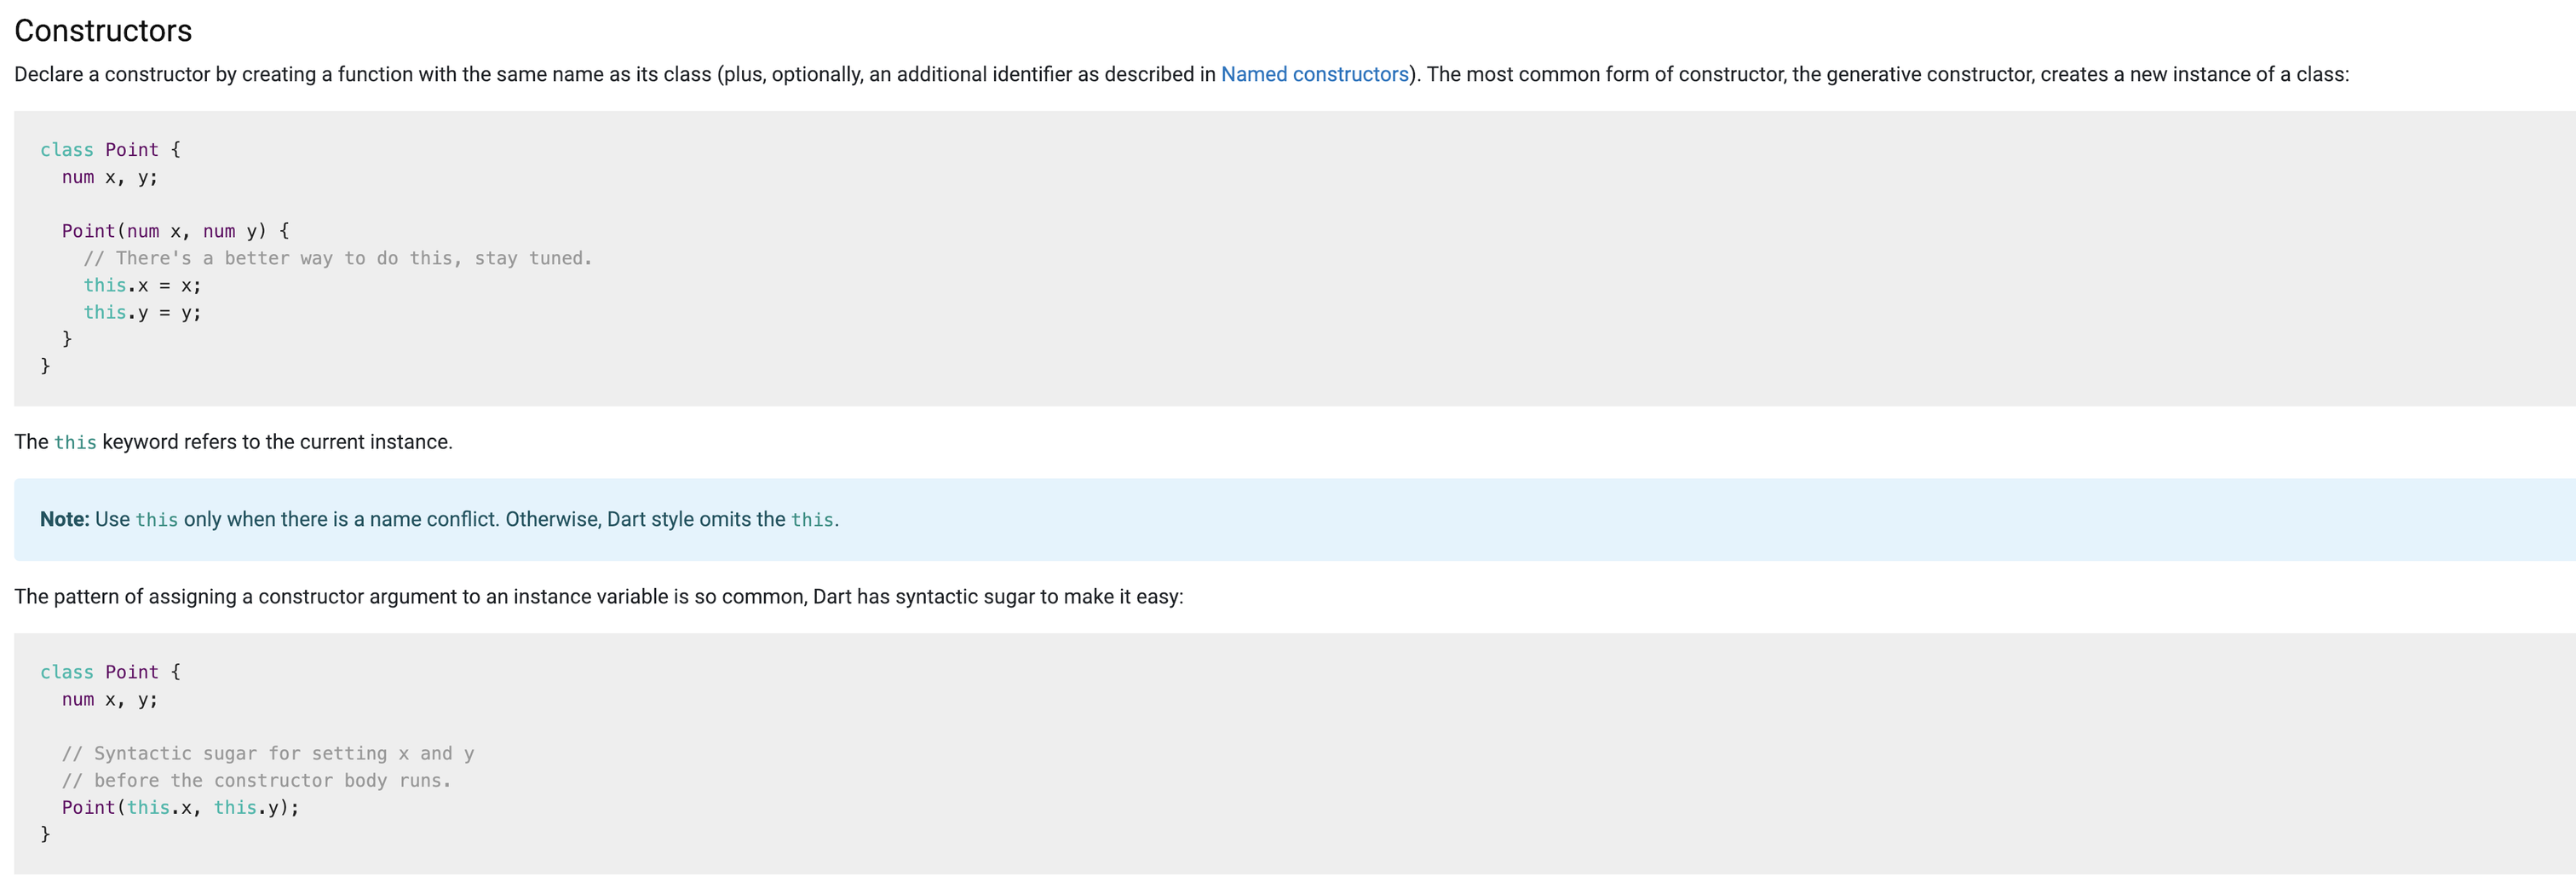The width and height of the screenshot is (2576, 877).
Task: Click the 'Point(this.x, this.y);' code line
Action: click(x=180, y=808)
